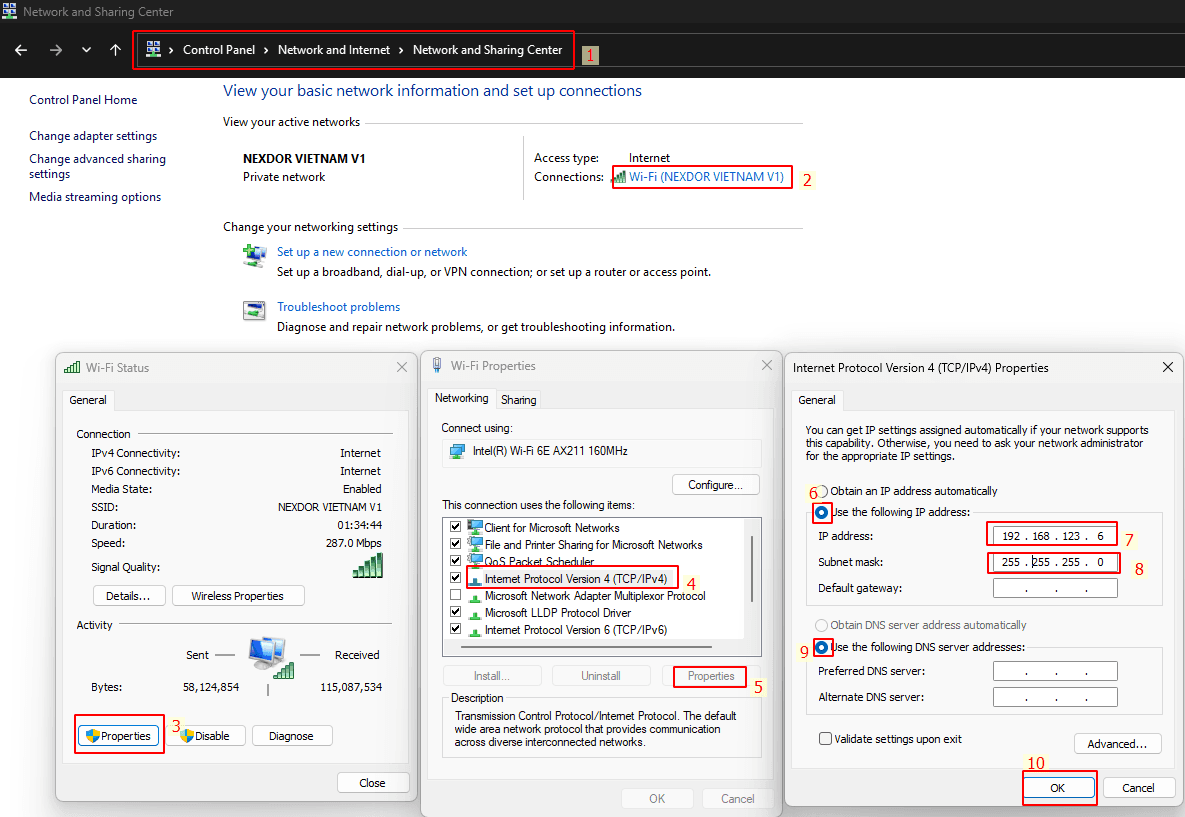Open Control Panel Home link
This screenshot has width=1185, height=817.
(x=83, y=100)
